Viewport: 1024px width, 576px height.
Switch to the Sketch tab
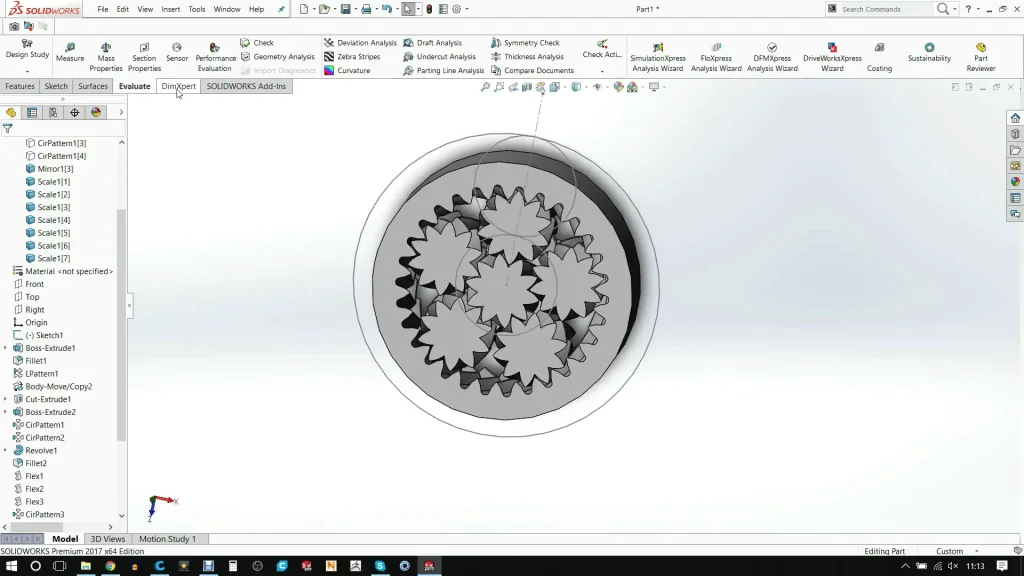[x=56, y=86]
